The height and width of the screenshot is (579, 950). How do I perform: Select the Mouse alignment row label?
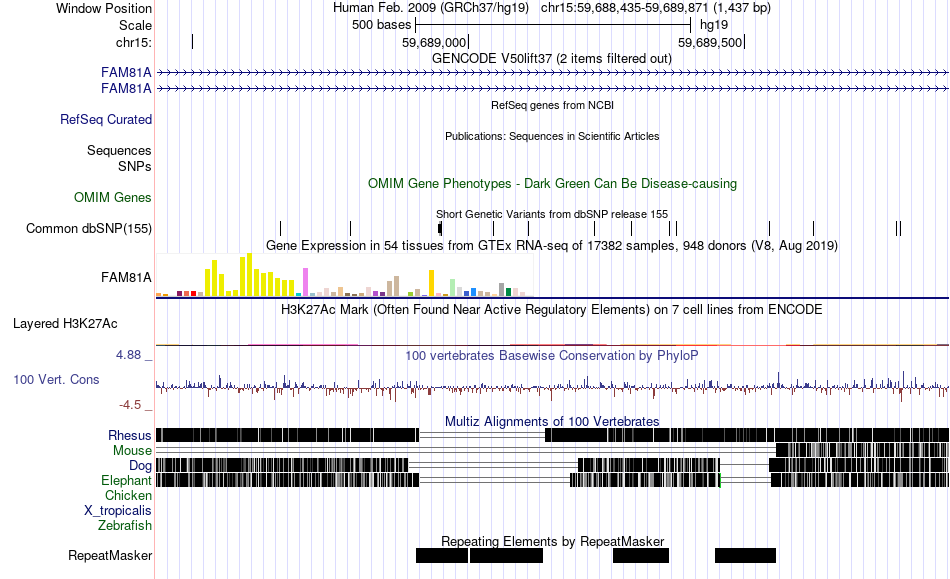point(132,451)
